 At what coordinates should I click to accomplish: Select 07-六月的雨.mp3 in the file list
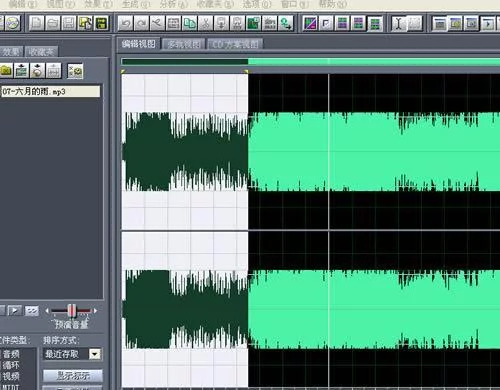(x=50, y=91)
